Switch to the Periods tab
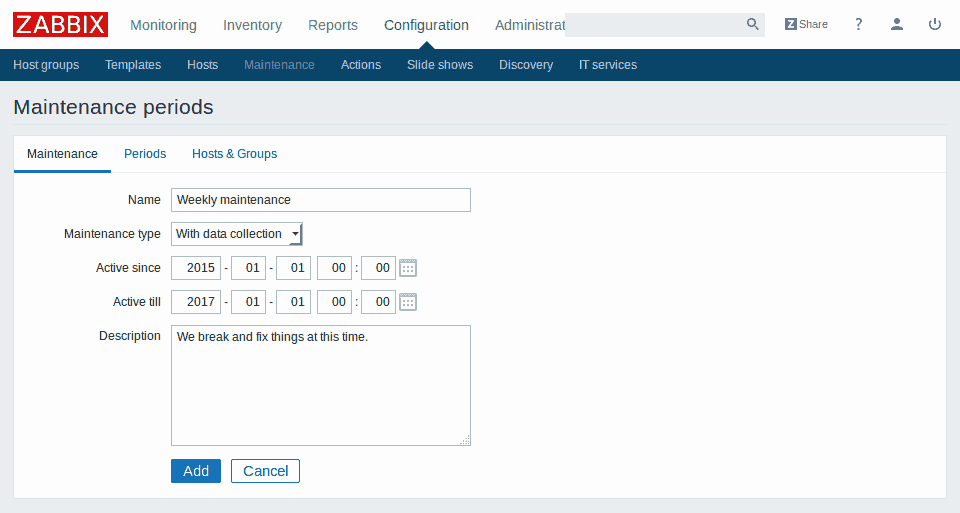The image size is (960, 513). pyautogui.click(x=145, y=154)
